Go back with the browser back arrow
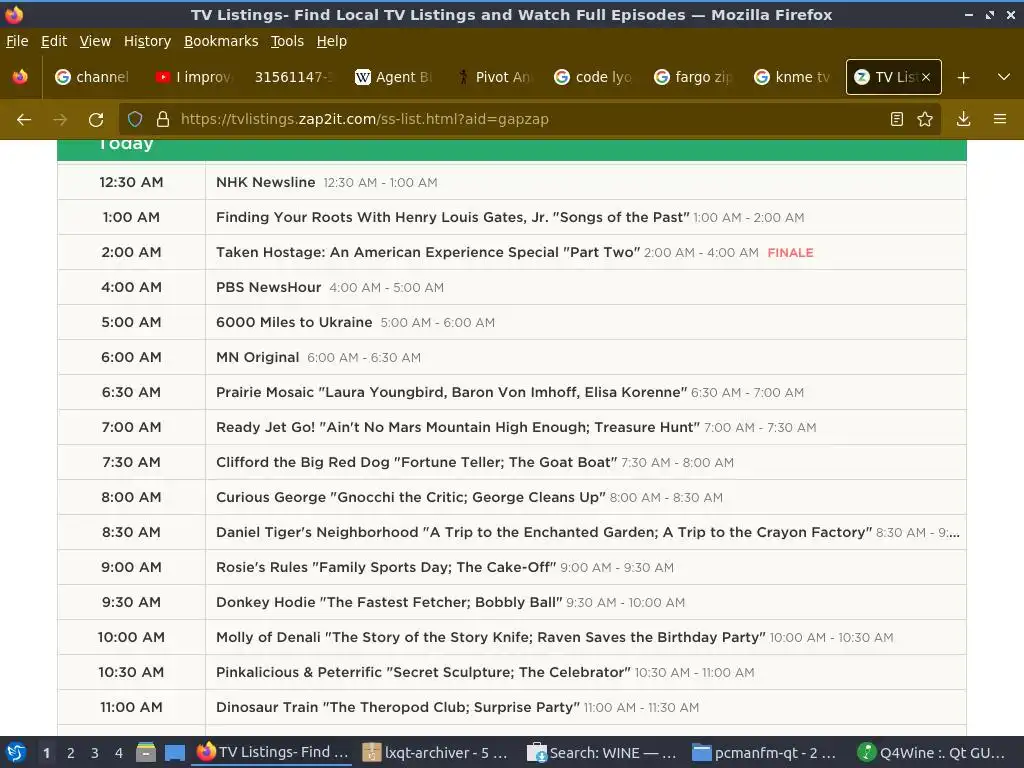1024x768 pixels. tap(24, 120)
